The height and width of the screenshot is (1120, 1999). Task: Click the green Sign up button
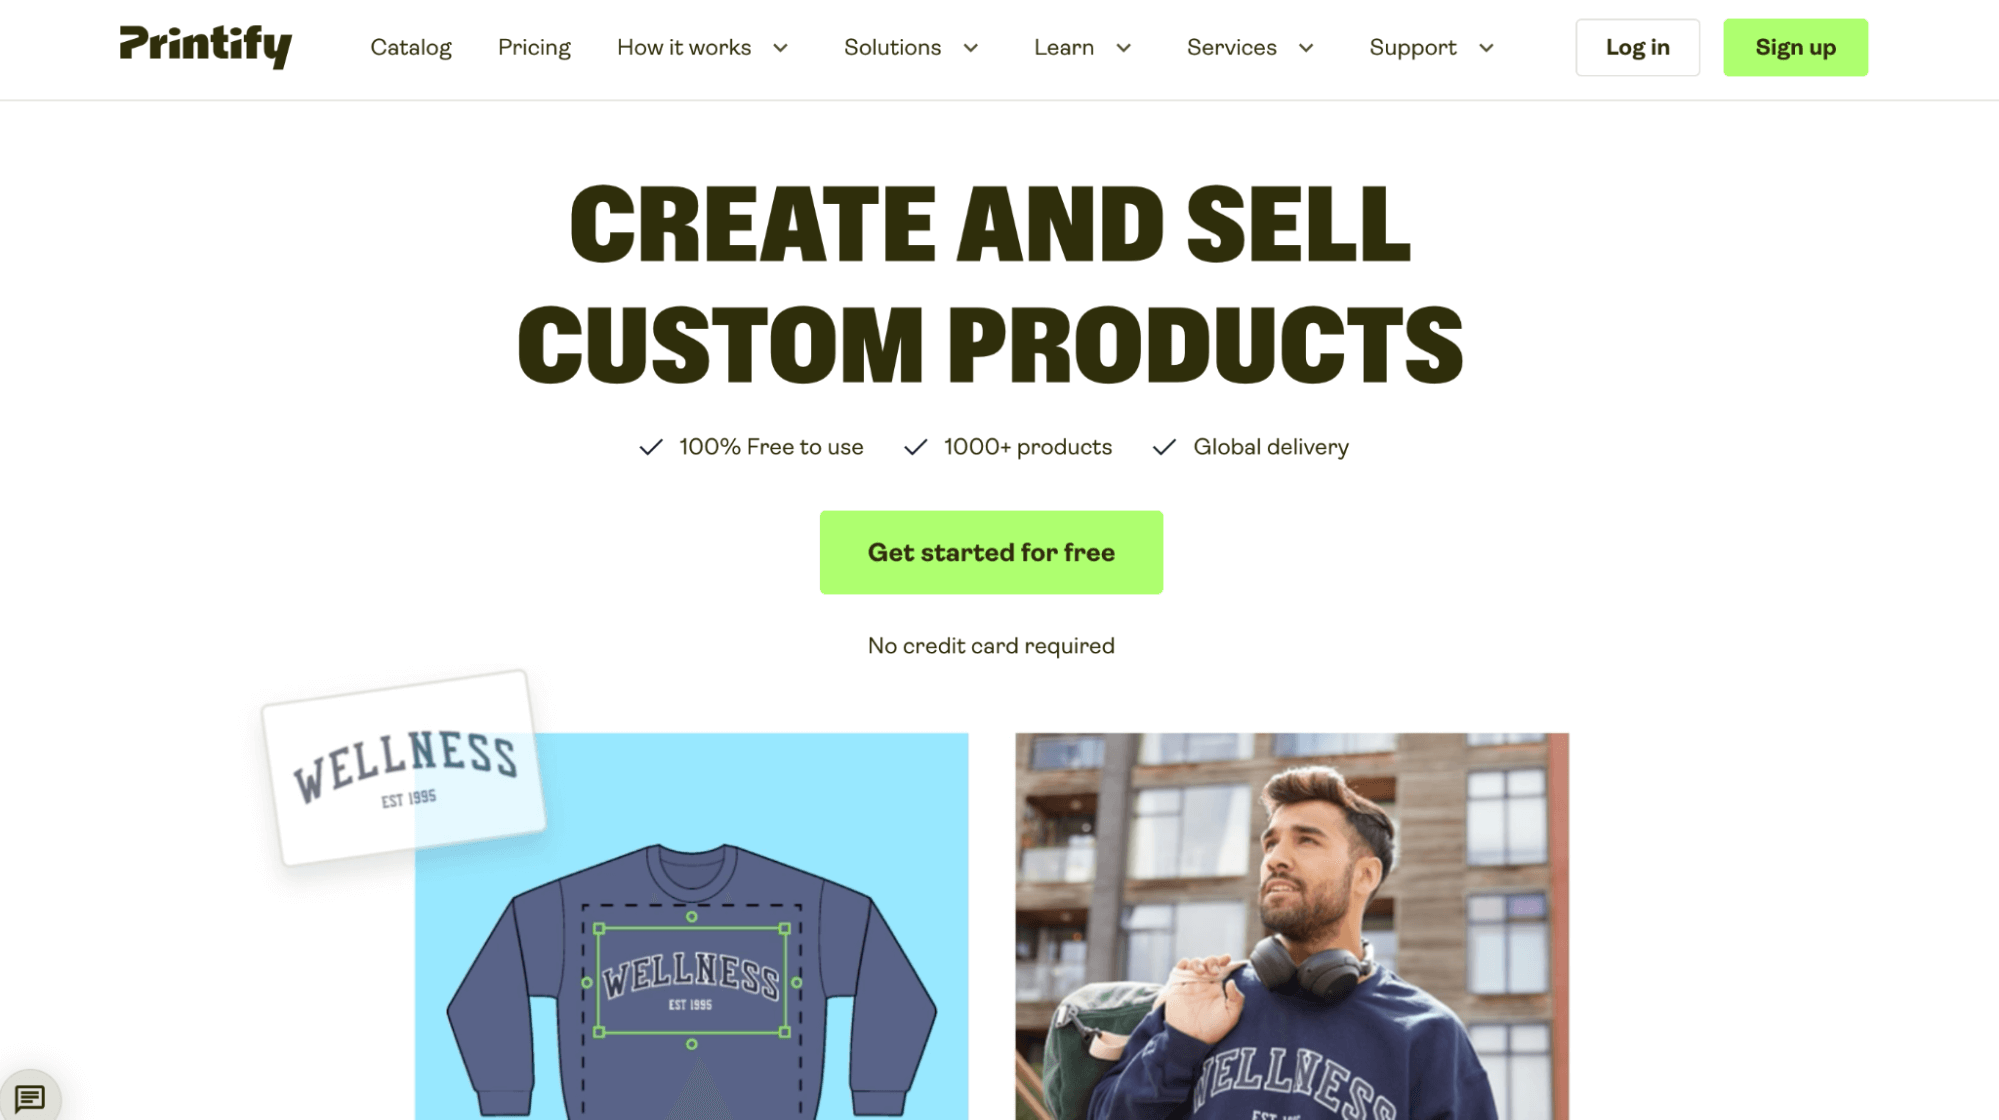[x=1796, y=47]
